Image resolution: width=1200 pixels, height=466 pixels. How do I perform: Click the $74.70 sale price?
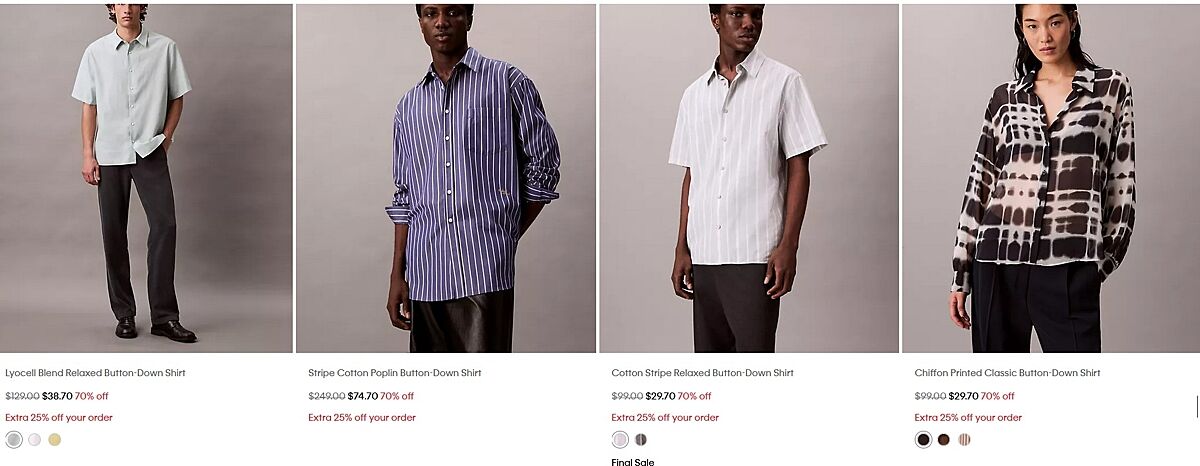(x=362, y=396)
